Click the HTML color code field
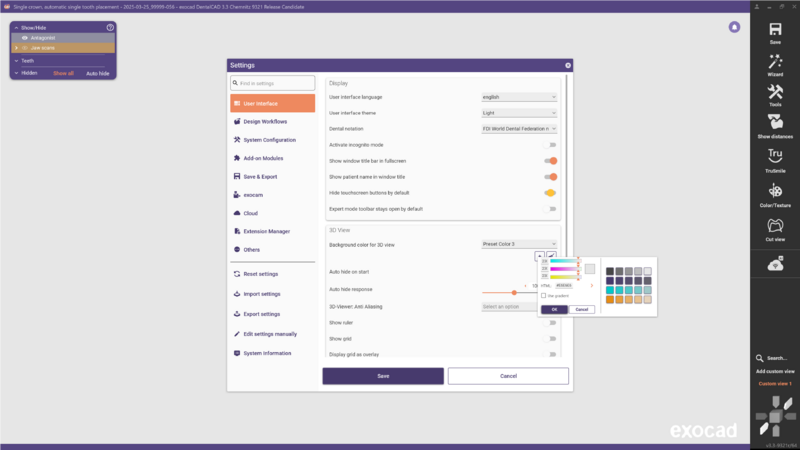The width and height of the screenshot is (800, 450). pyautogui.click(x=564, y=286)
